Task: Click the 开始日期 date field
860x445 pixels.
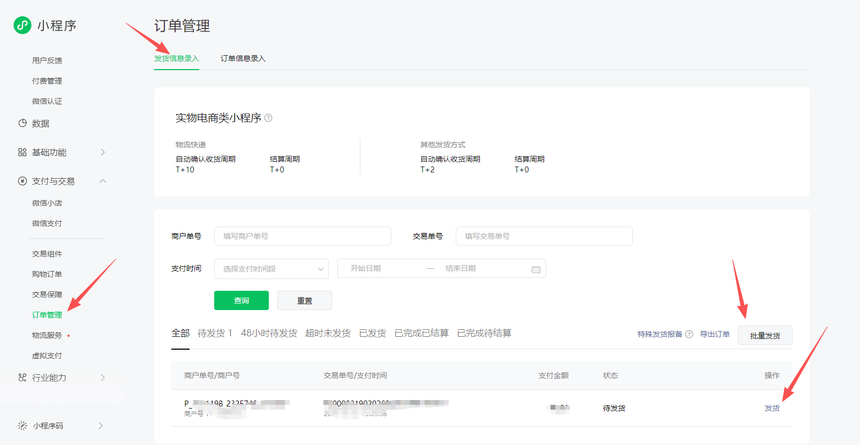Action: coord(366,269)
